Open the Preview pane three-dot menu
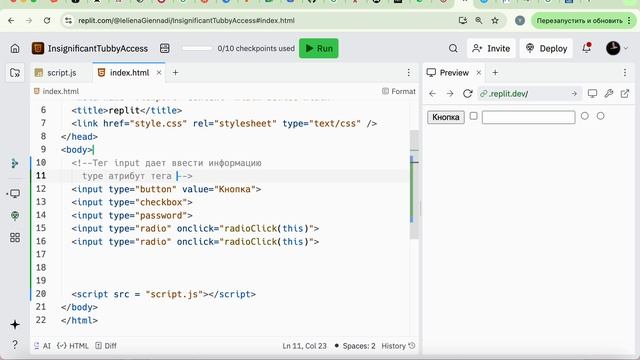The height and width of the screenshot is (360, 640). [625, 73]
